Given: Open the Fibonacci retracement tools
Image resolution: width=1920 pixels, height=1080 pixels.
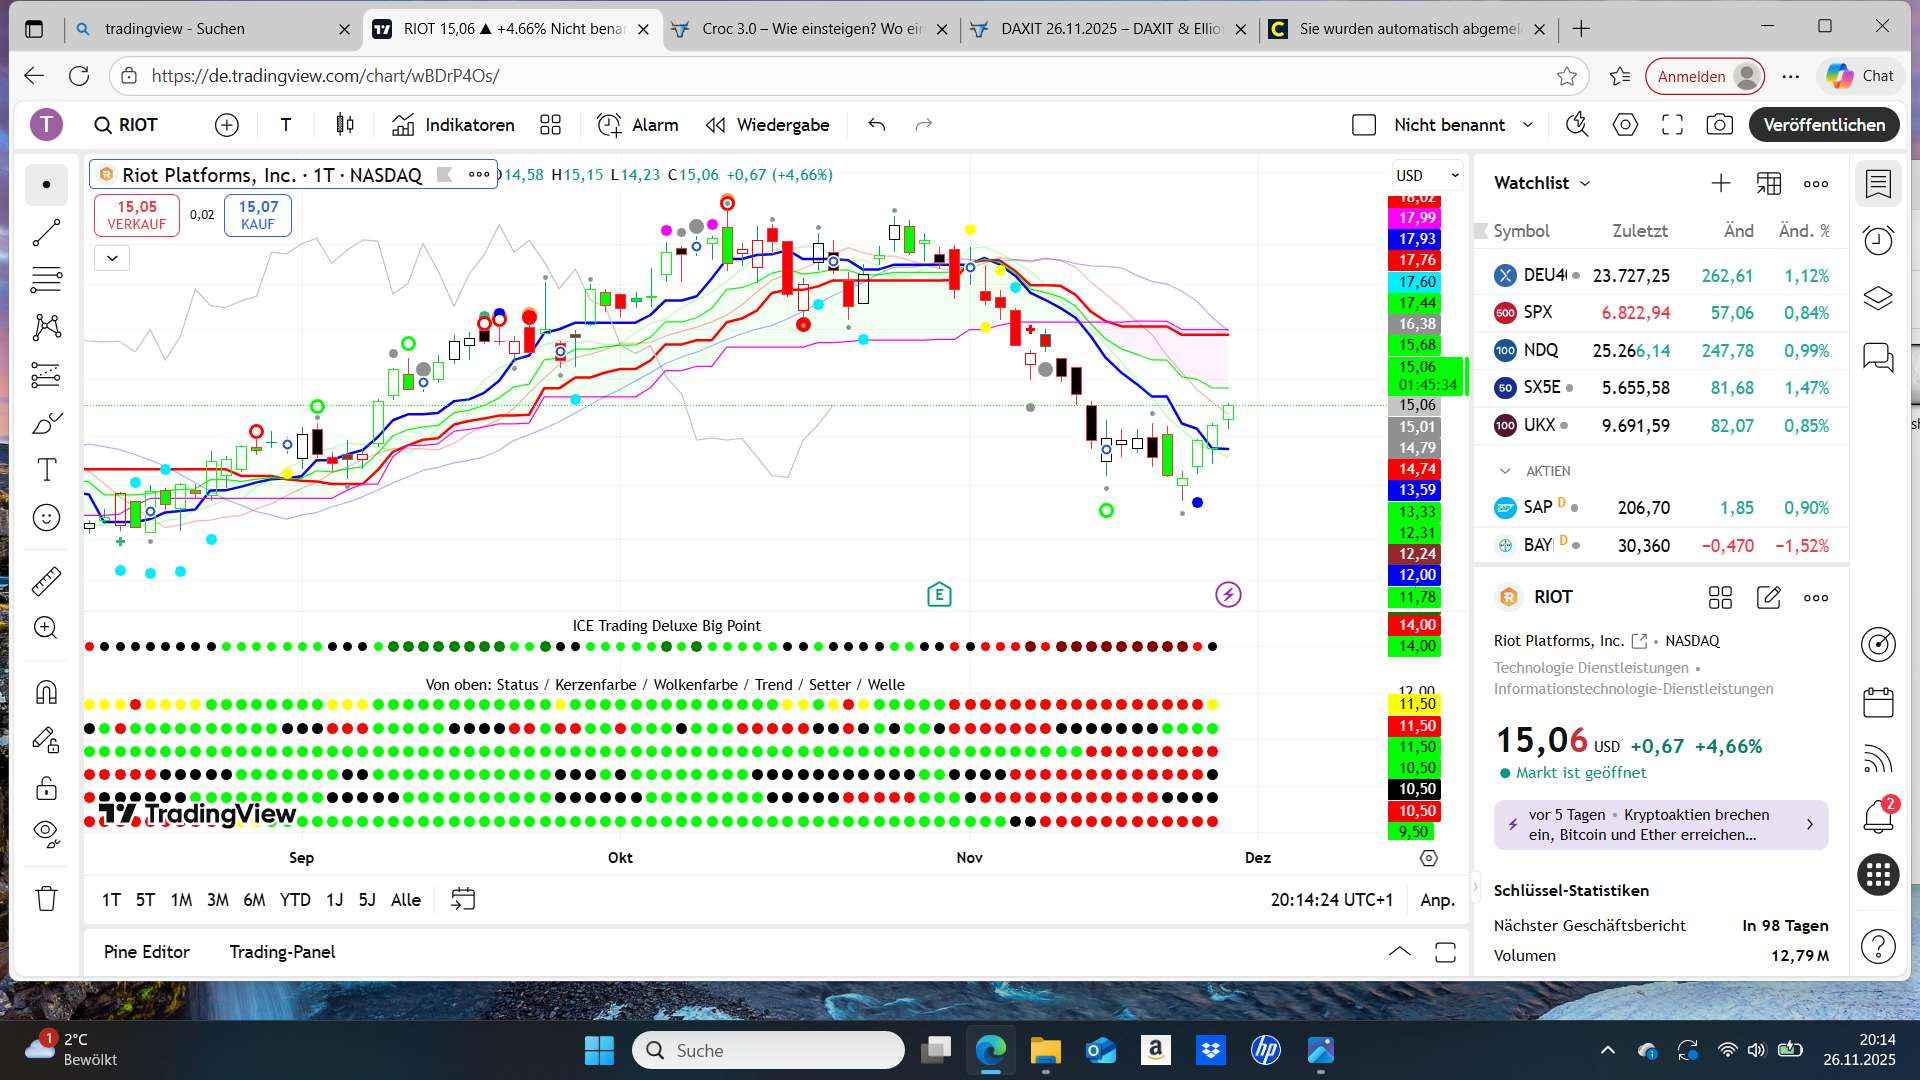Looking at the screenshot, I should click(x=47, y=279).
